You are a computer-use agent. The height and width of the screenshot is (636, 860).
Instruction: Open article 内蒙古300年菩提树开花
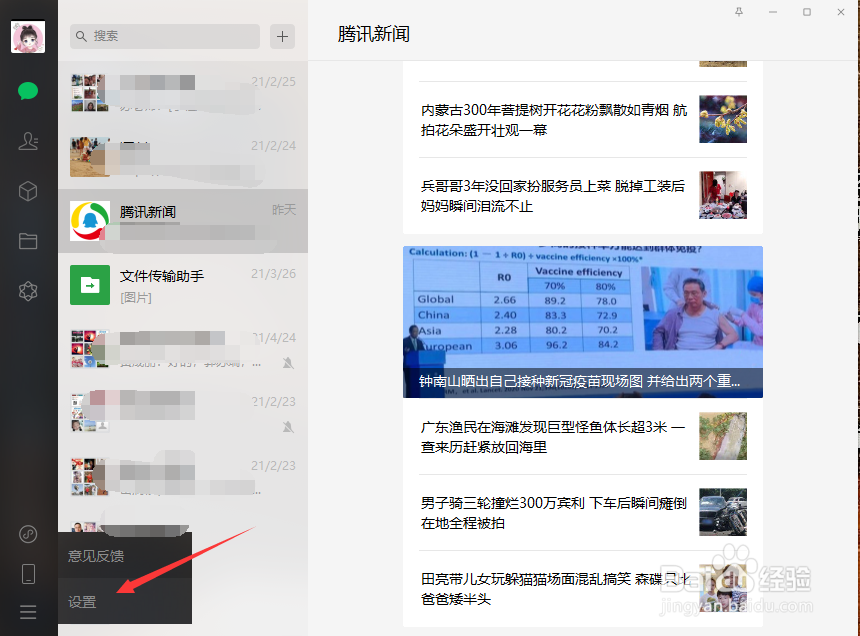(x=582, y=120)
